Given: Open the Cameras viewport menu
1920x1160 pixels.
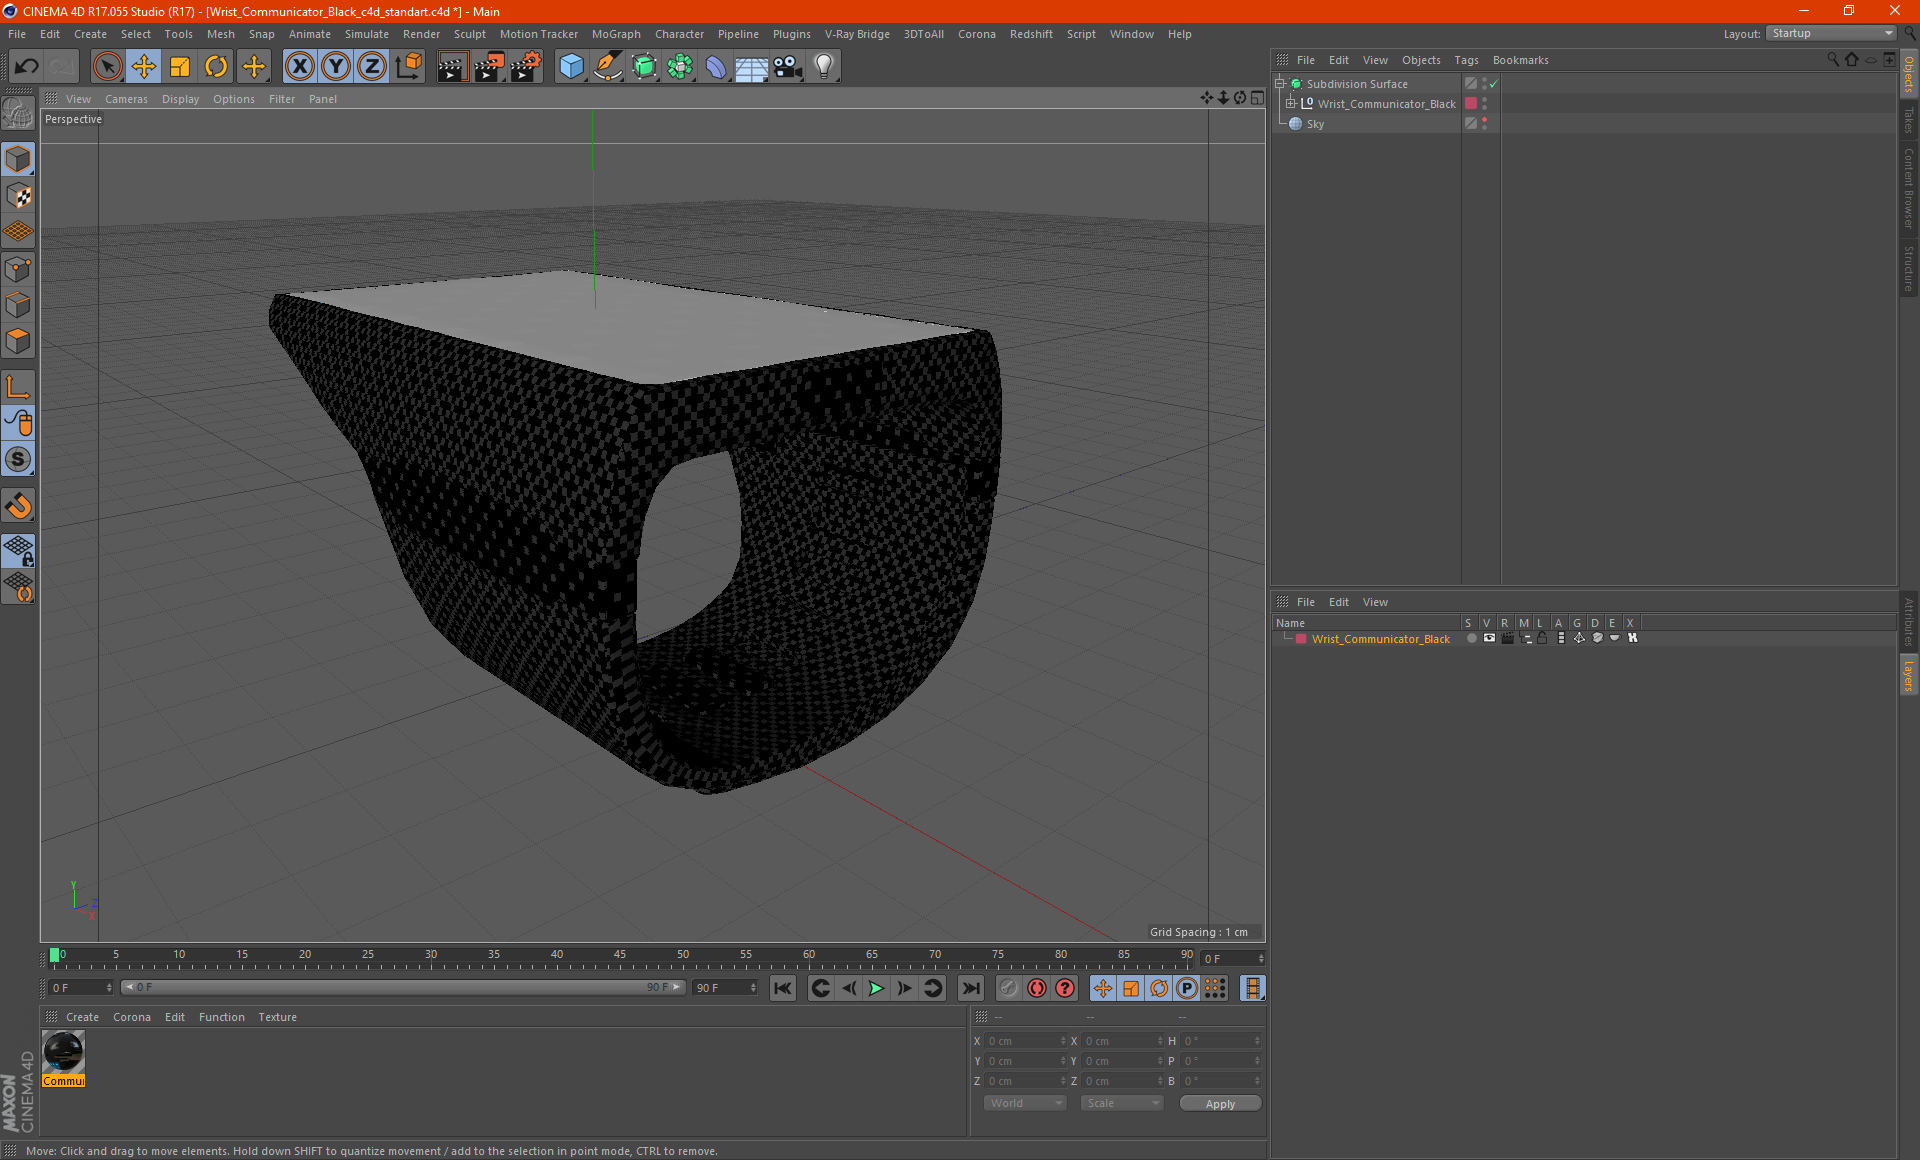Looking at the screenshot, I should 126,99.
